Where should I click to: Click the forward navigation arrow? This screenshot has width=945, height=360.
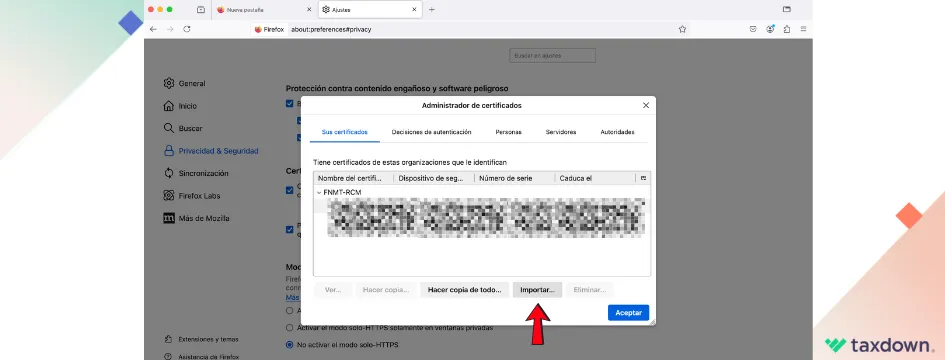tap(170, 29)
